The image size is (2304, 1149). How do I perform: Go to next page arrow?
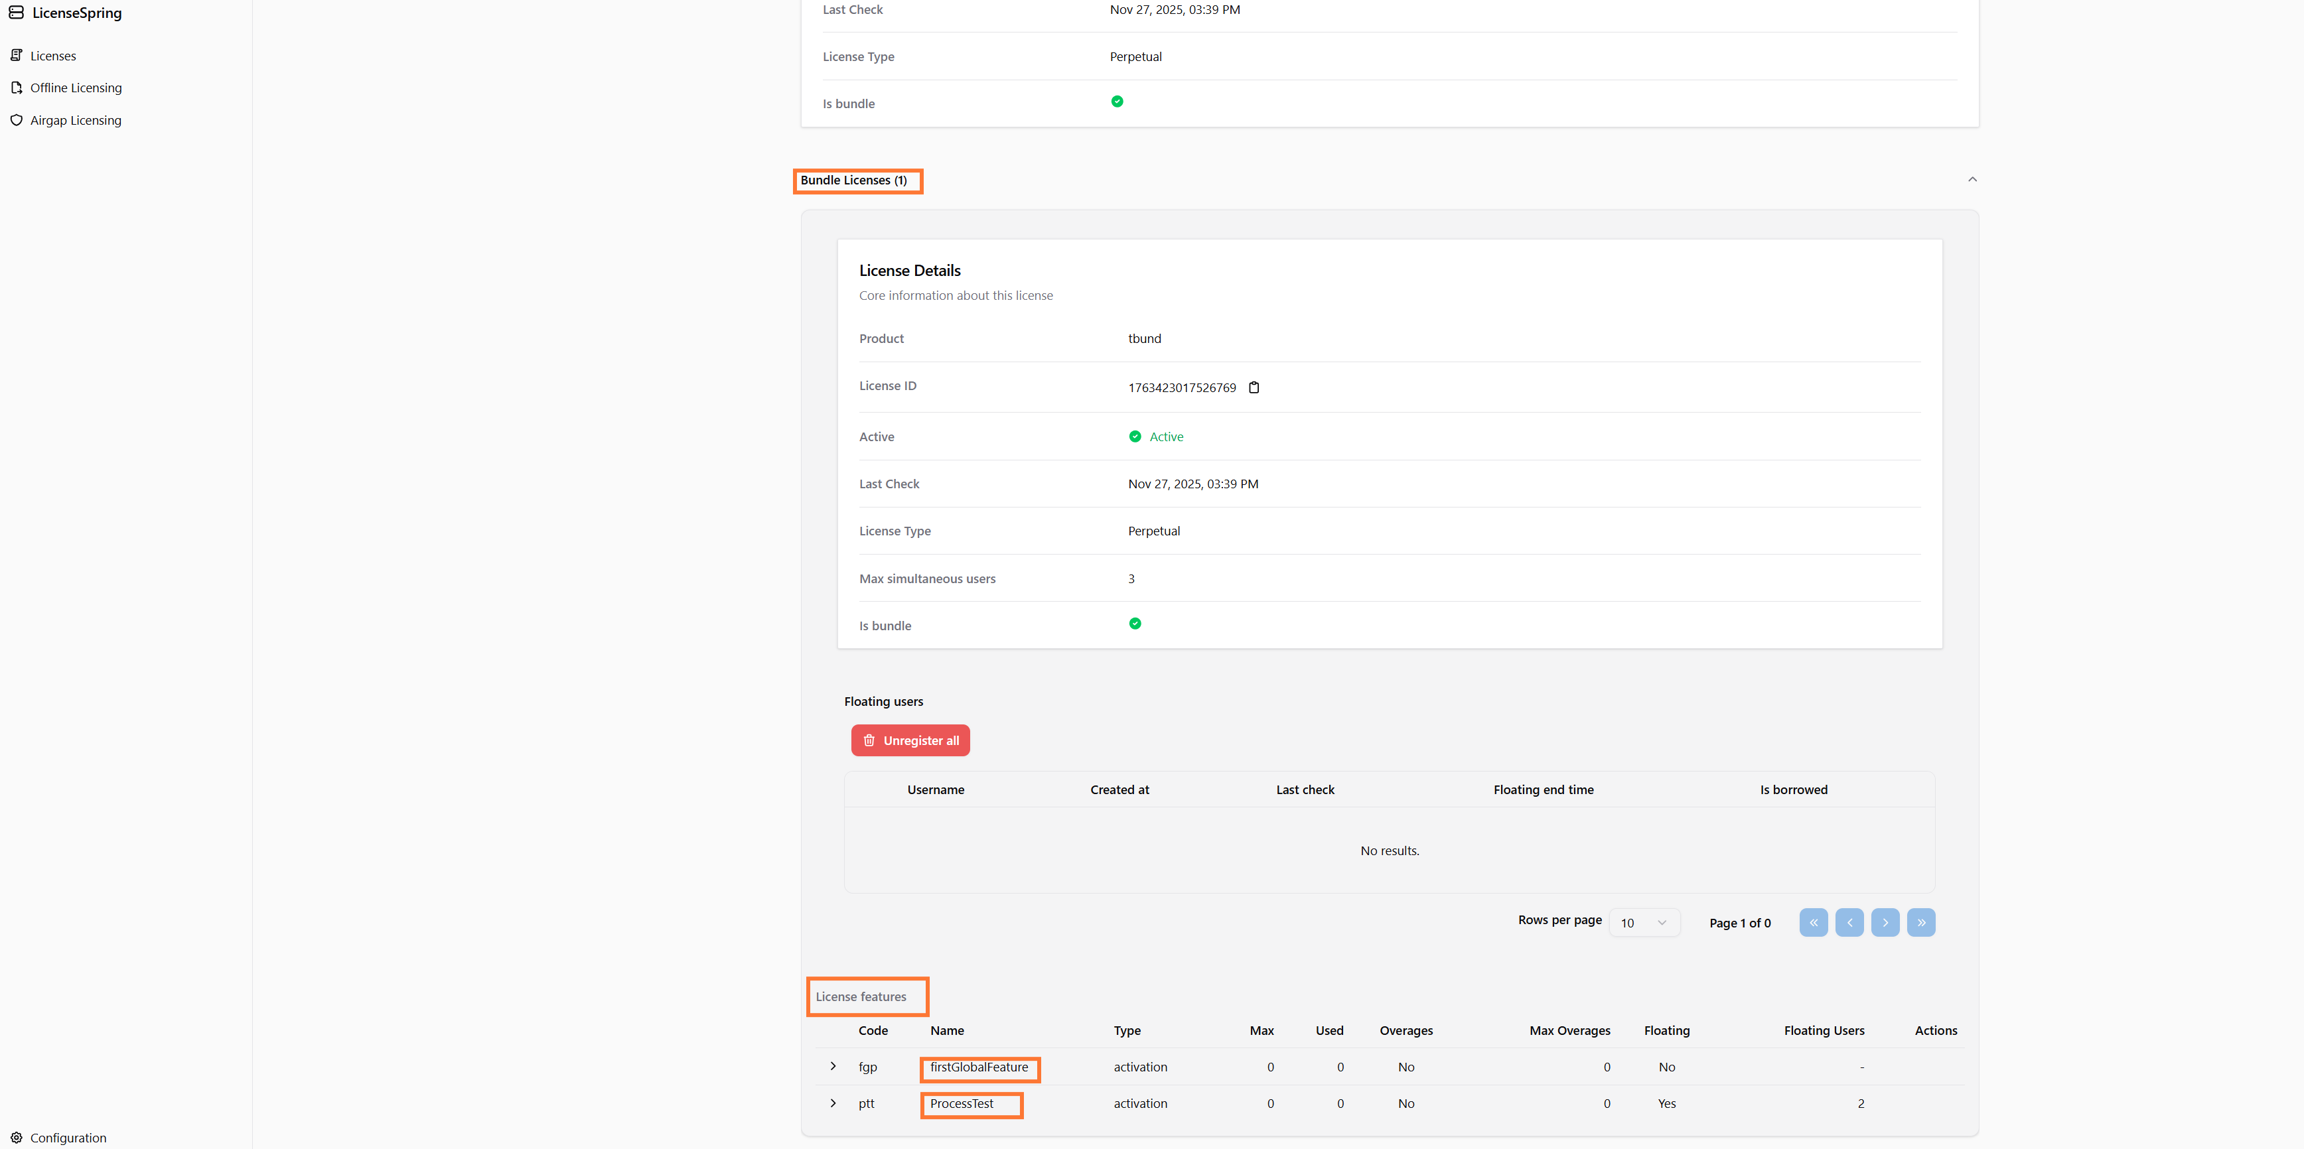(x=1884, y=922)
